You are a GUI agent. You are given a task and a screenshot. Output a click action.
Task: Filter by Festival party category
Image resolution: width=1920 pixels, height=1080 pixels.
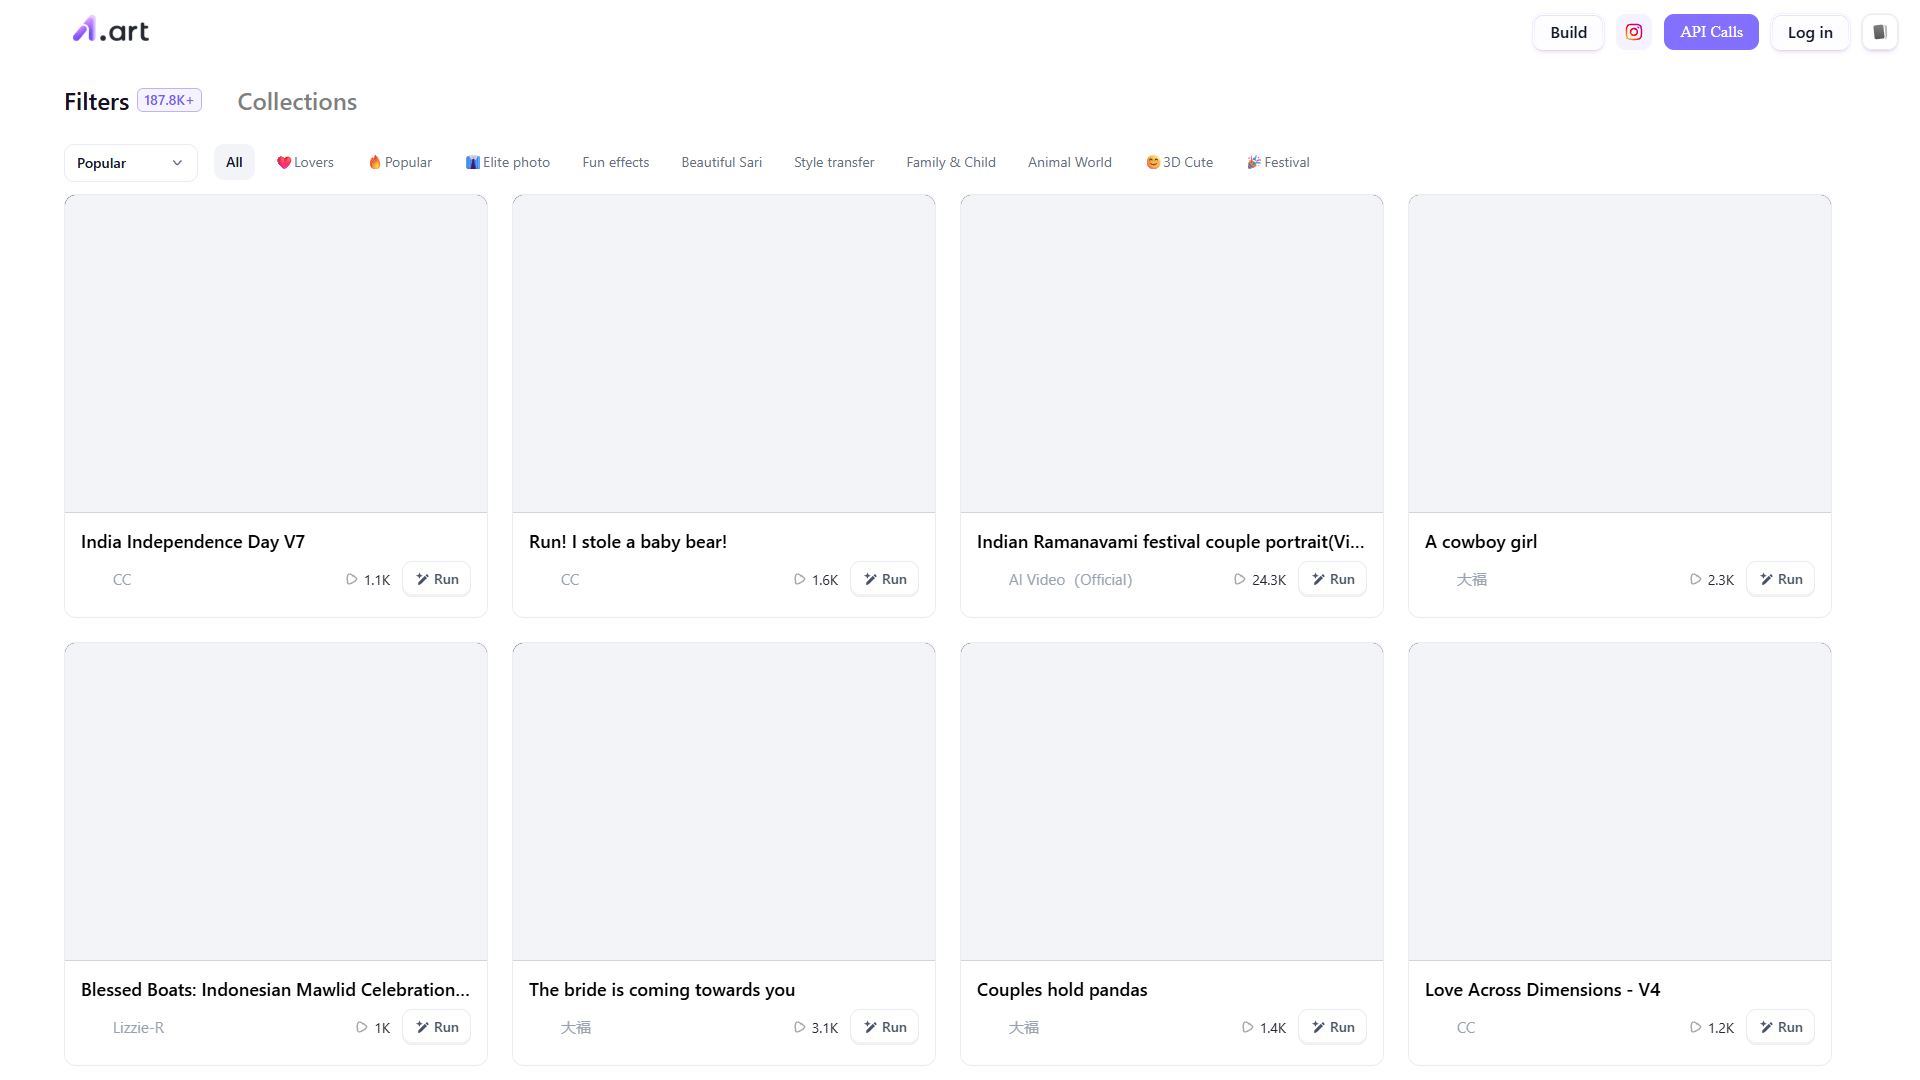click(1278, 162)
